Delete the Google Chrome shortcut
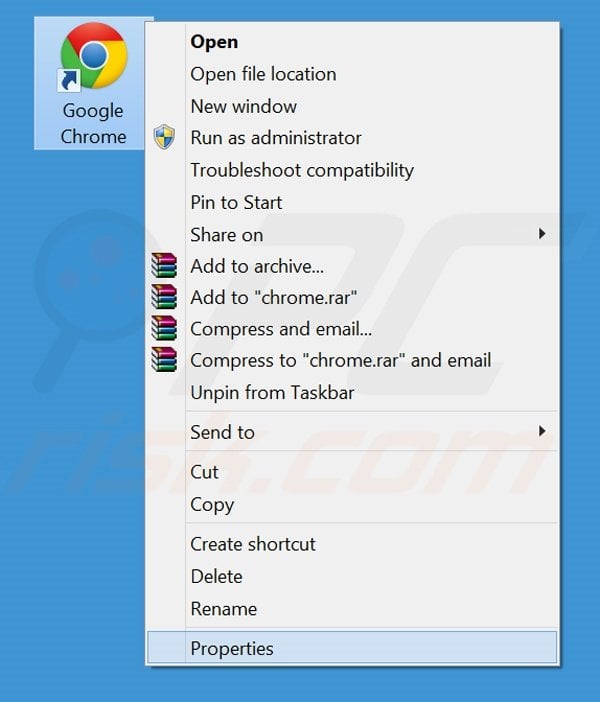Image resolution: width=600 pixels, height=702 pixels. pos(216,576)
